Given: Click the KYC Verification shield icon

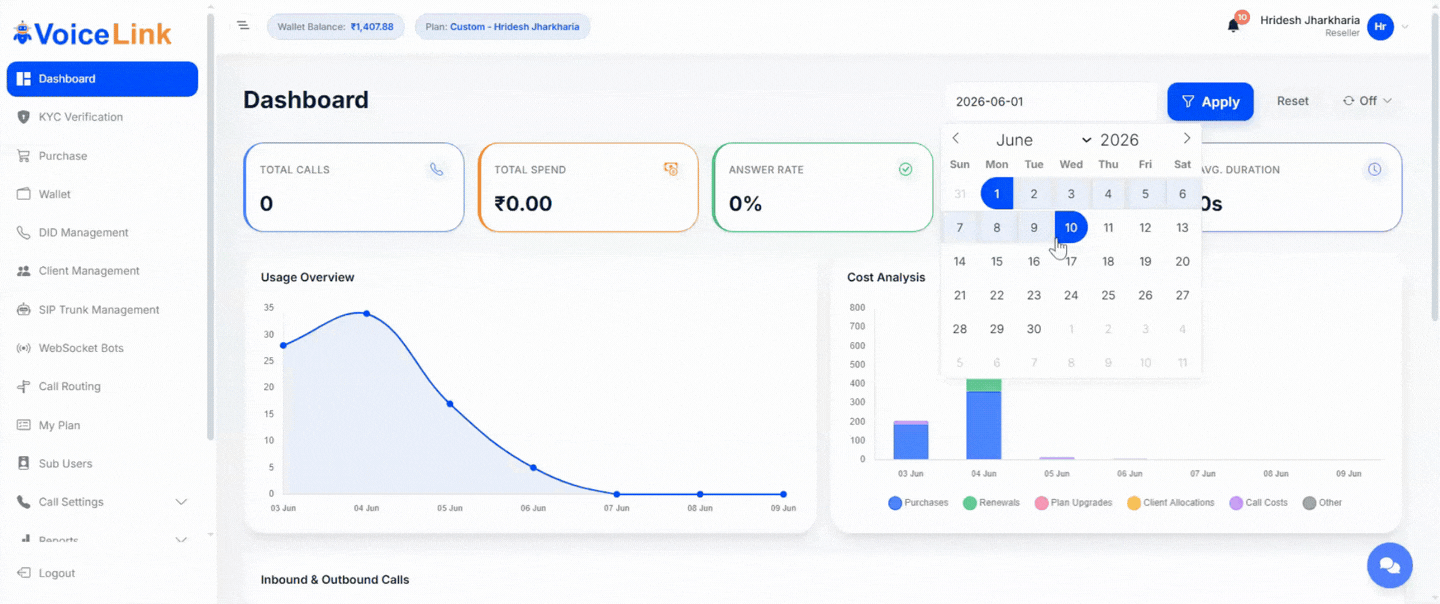Looking at the screenshot, I should pos(23,117).
